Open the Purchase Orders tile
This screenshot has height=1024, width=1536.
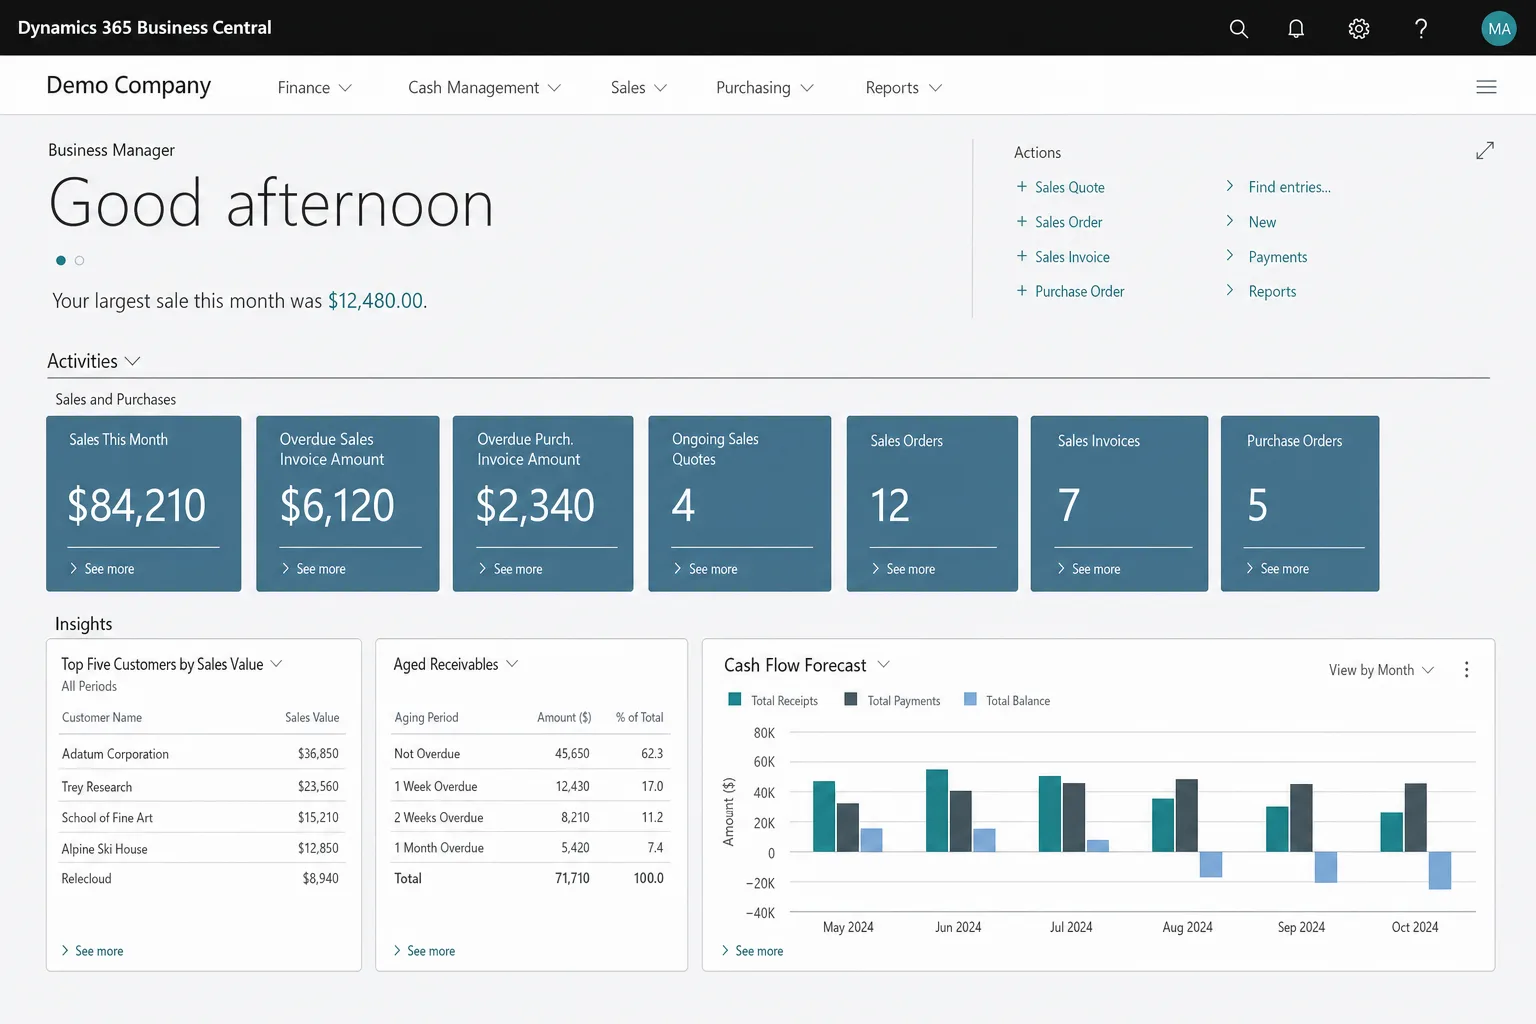tap(1300, 503)
